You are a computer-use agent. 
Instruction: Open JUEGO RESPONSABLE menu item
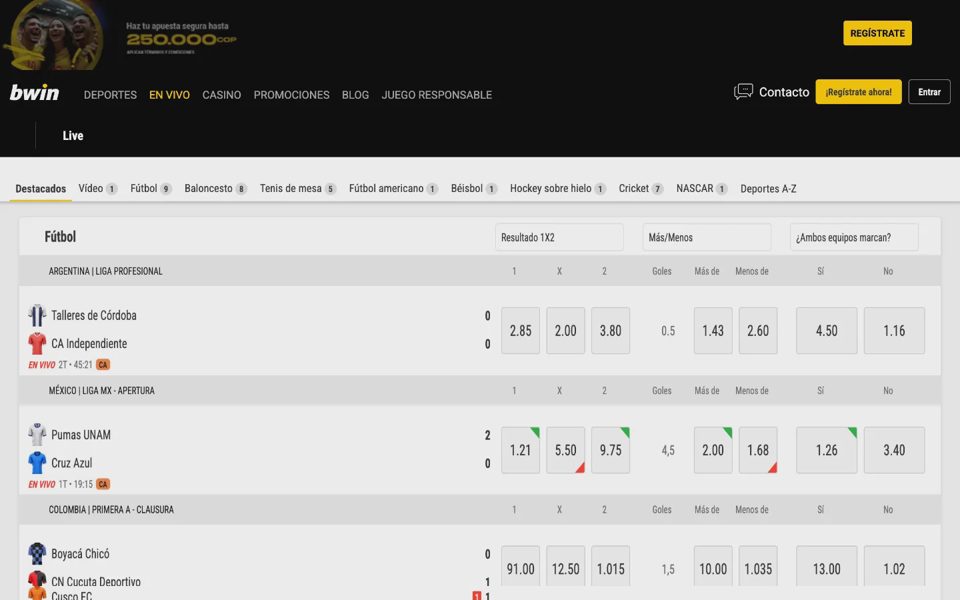point(437,95)
